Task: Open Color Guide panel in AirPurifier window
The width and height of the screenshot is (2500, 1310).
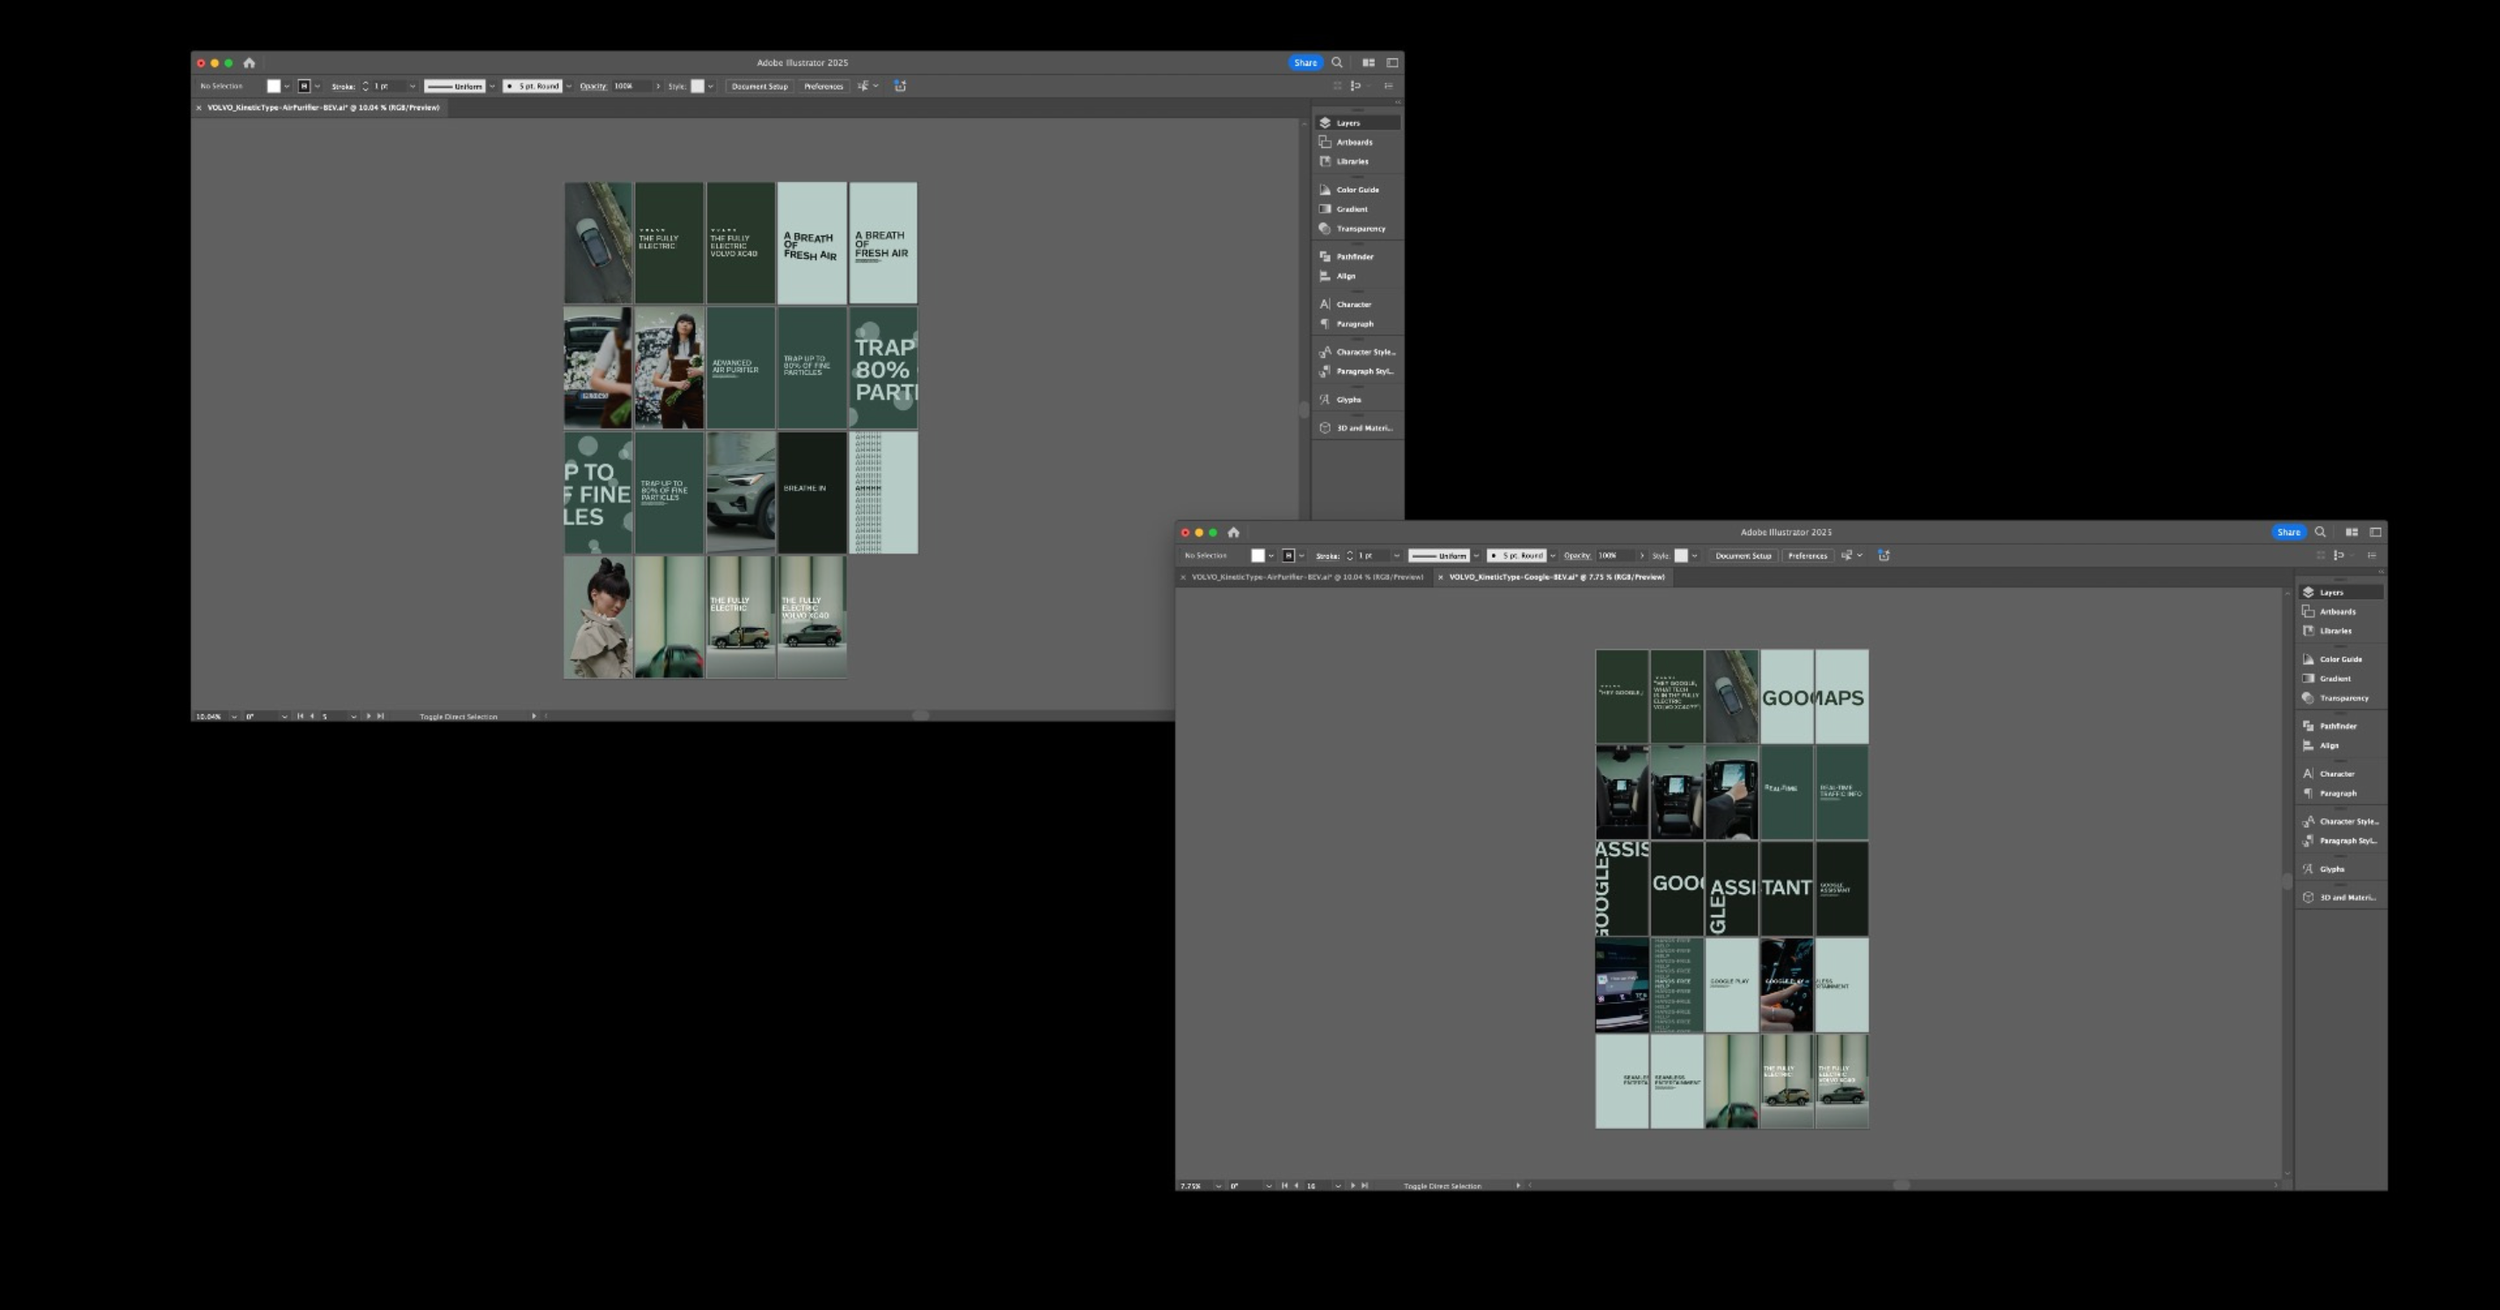Action: [1357, 189]
